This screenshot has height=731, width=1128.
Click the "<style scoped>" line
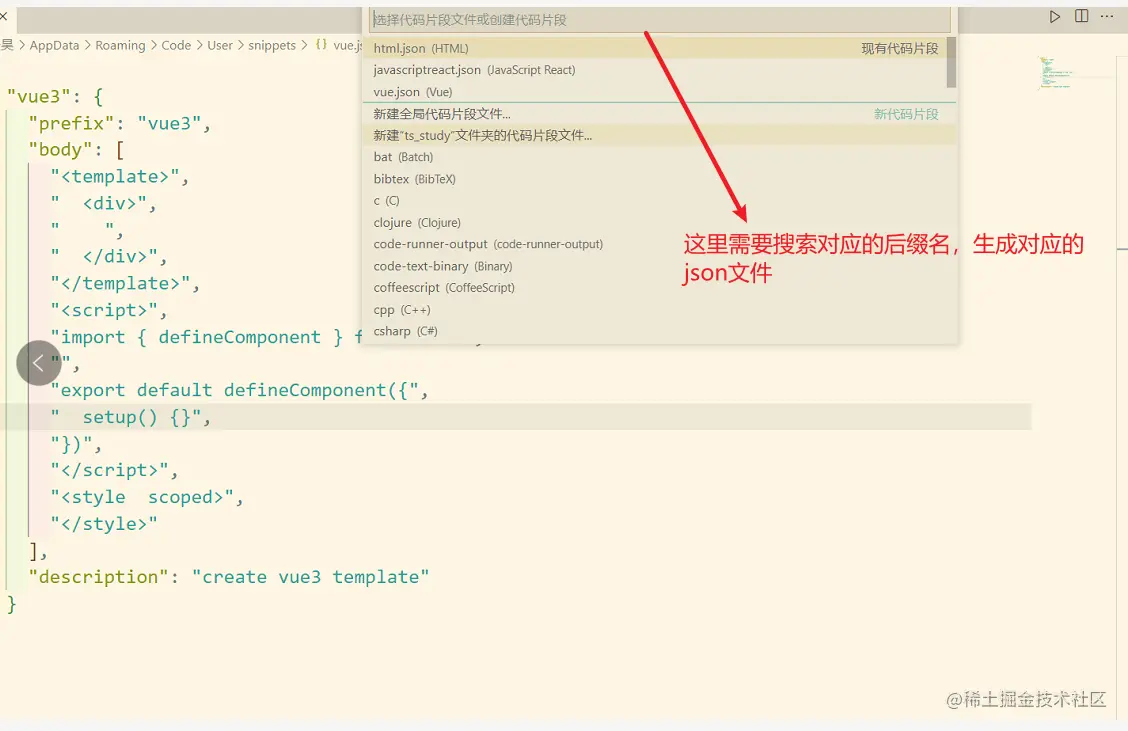point(147,497)
